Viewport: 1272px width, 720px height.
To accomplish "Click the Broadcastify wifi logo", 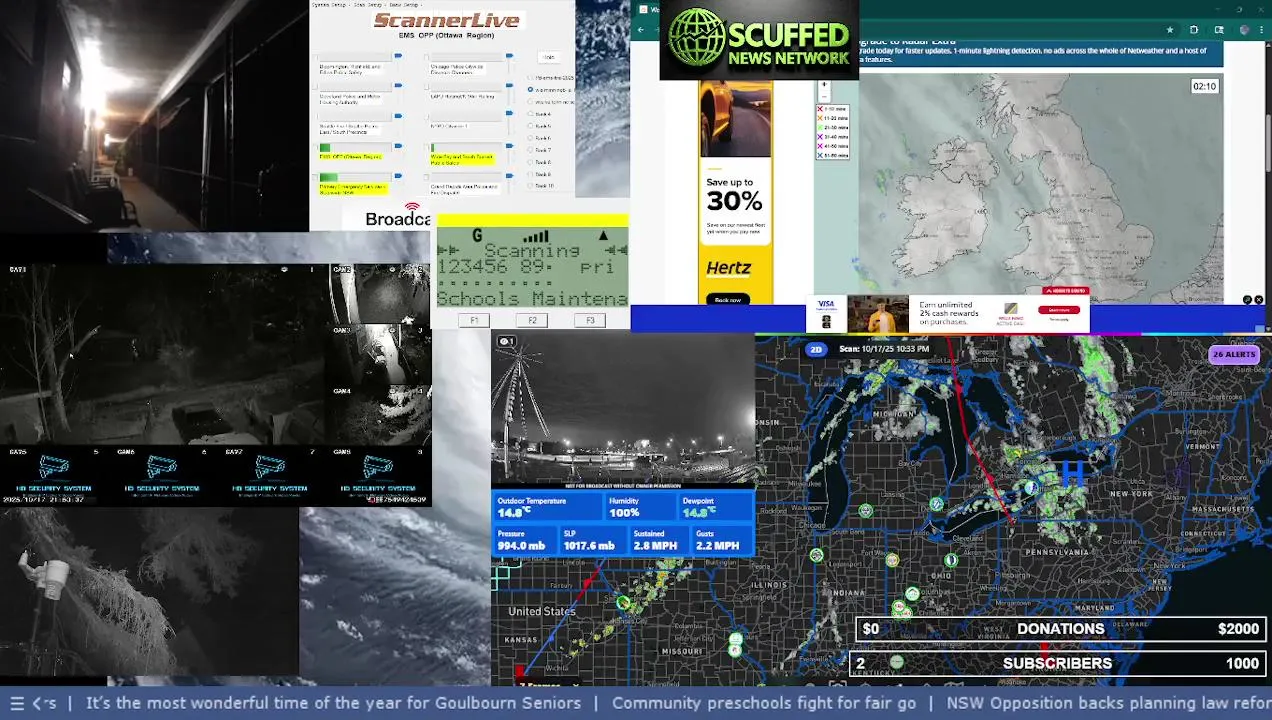I will point(412,208).
